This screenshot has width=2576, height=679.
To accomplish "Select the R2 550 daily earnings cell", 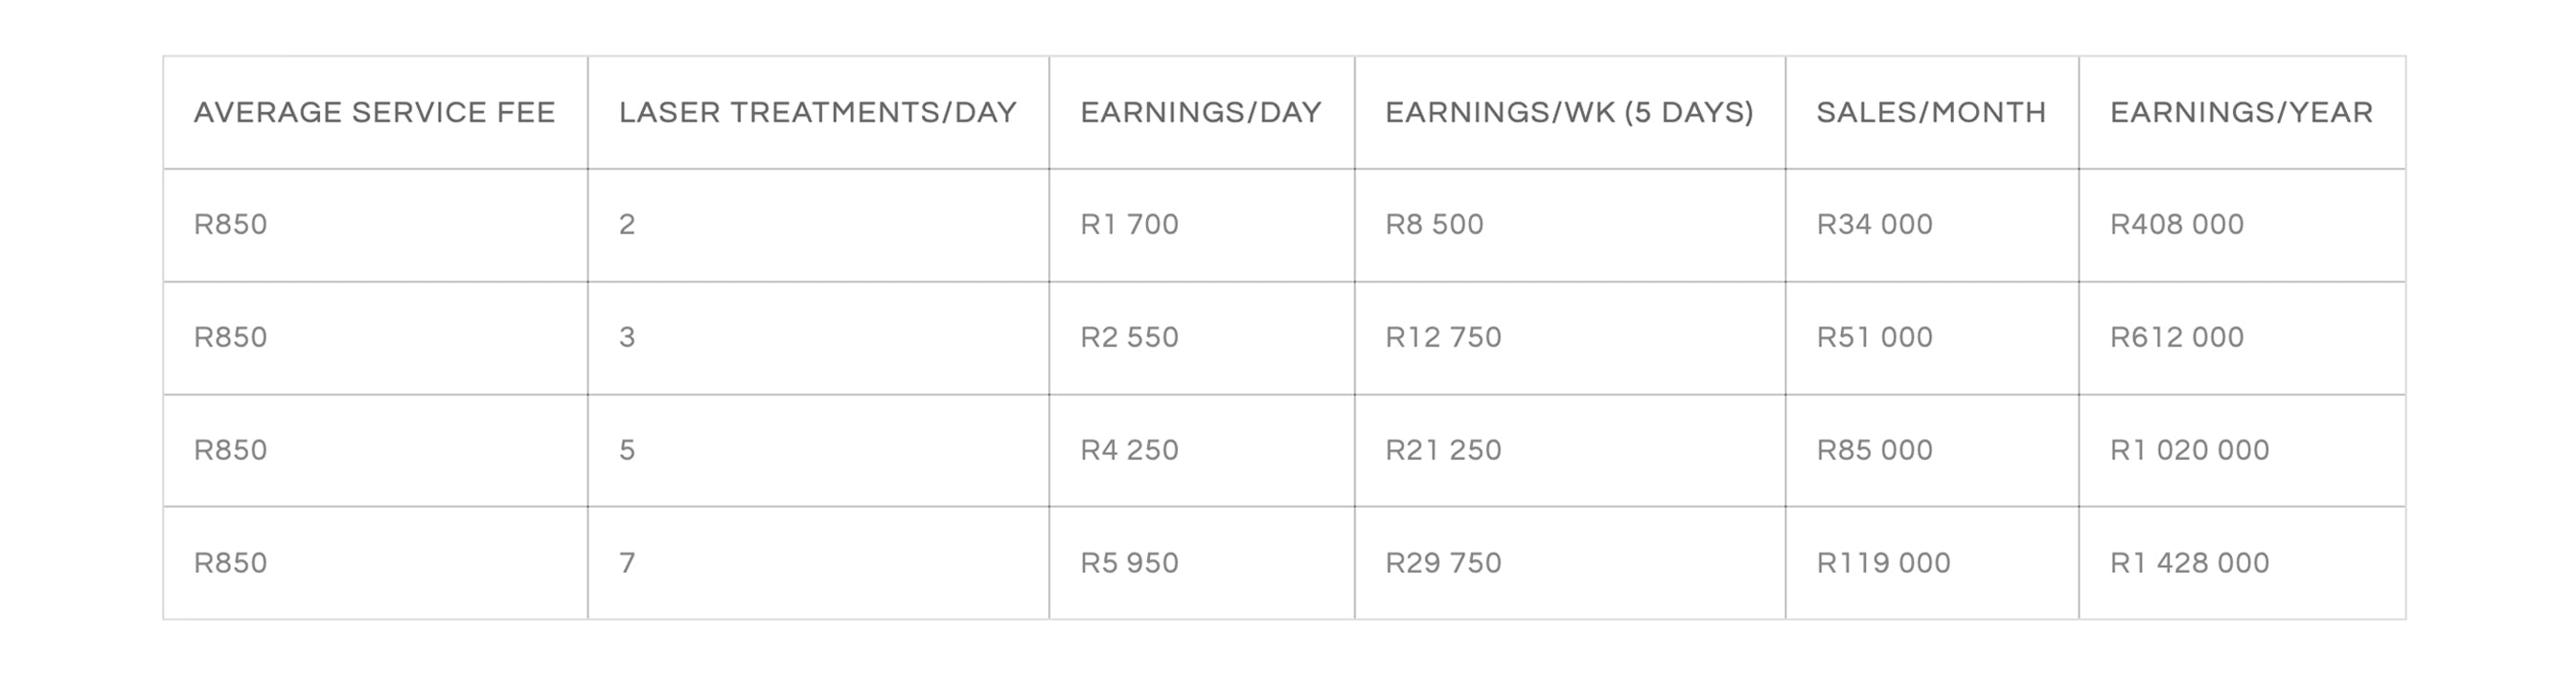I will point(1129,338).
